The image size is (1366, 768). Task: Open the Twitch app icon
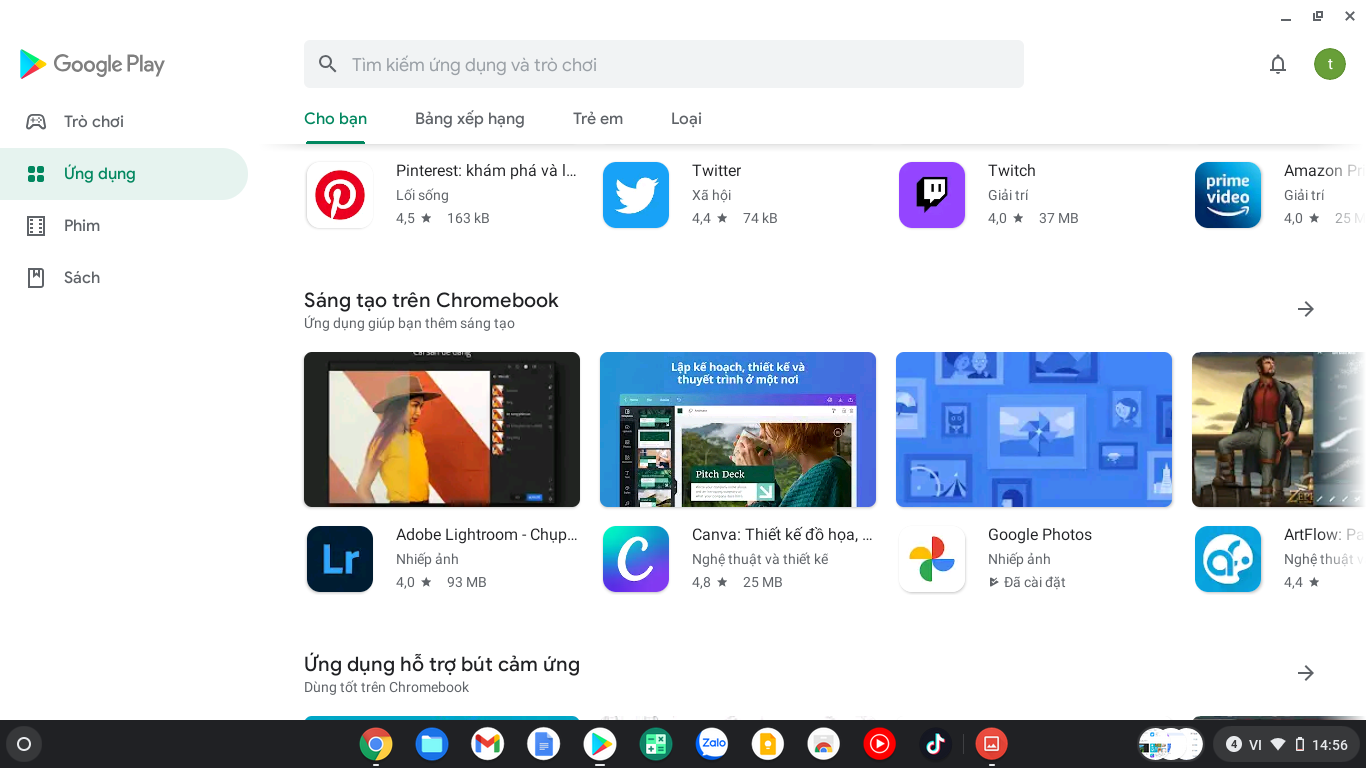pyautogui.click(x=932, y=195)
